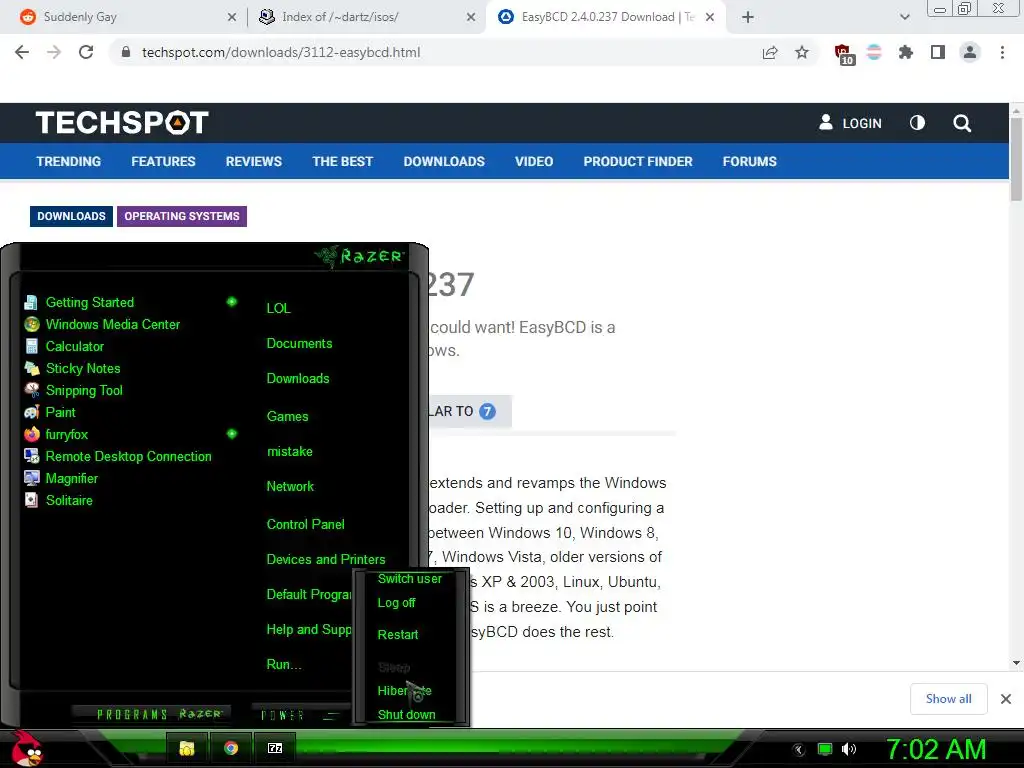Open DOWNLOADS in TechSpot nav bar

pos(444,161)
